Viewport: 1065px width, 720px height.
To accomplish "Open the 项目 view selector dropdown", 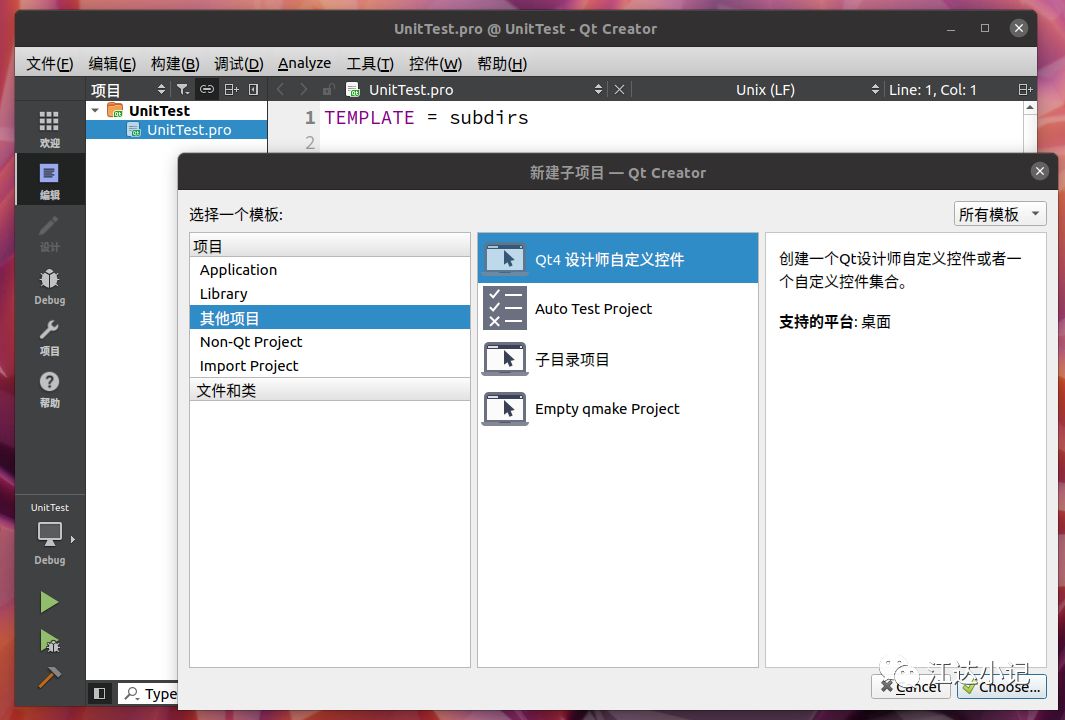I will coord(129,89).
